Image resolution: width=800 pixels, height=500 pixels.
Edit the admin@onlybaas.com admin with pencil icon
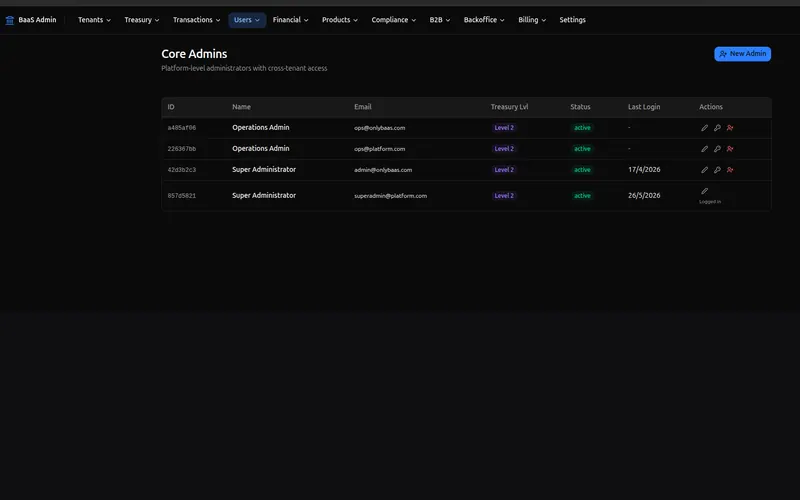[x=704, y=170]
